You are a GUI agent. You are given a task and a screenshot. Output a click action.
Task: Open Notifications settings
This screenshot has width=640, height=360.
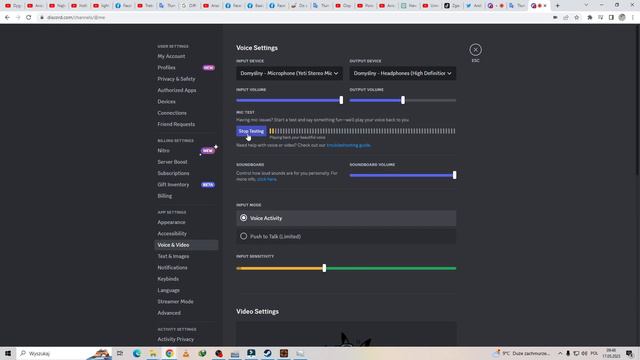pyautogui.click(x=173, y=268)
